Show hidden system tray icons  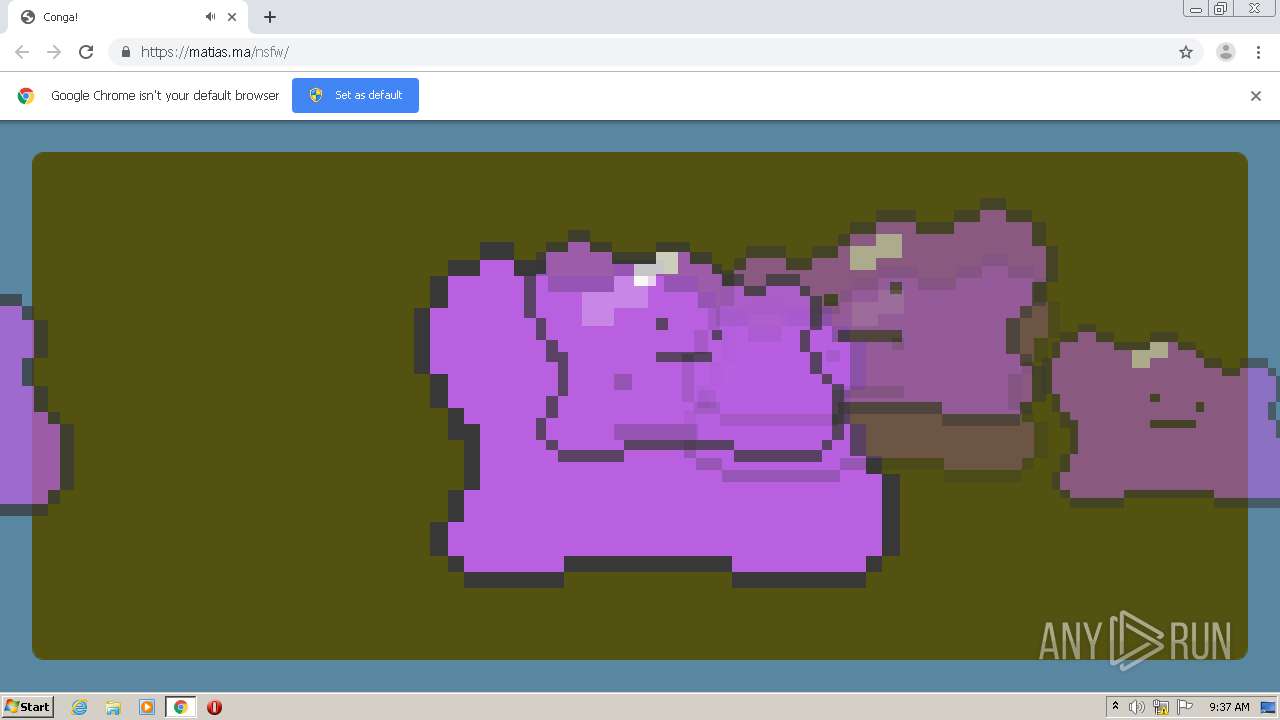(x=1115, y=707)
